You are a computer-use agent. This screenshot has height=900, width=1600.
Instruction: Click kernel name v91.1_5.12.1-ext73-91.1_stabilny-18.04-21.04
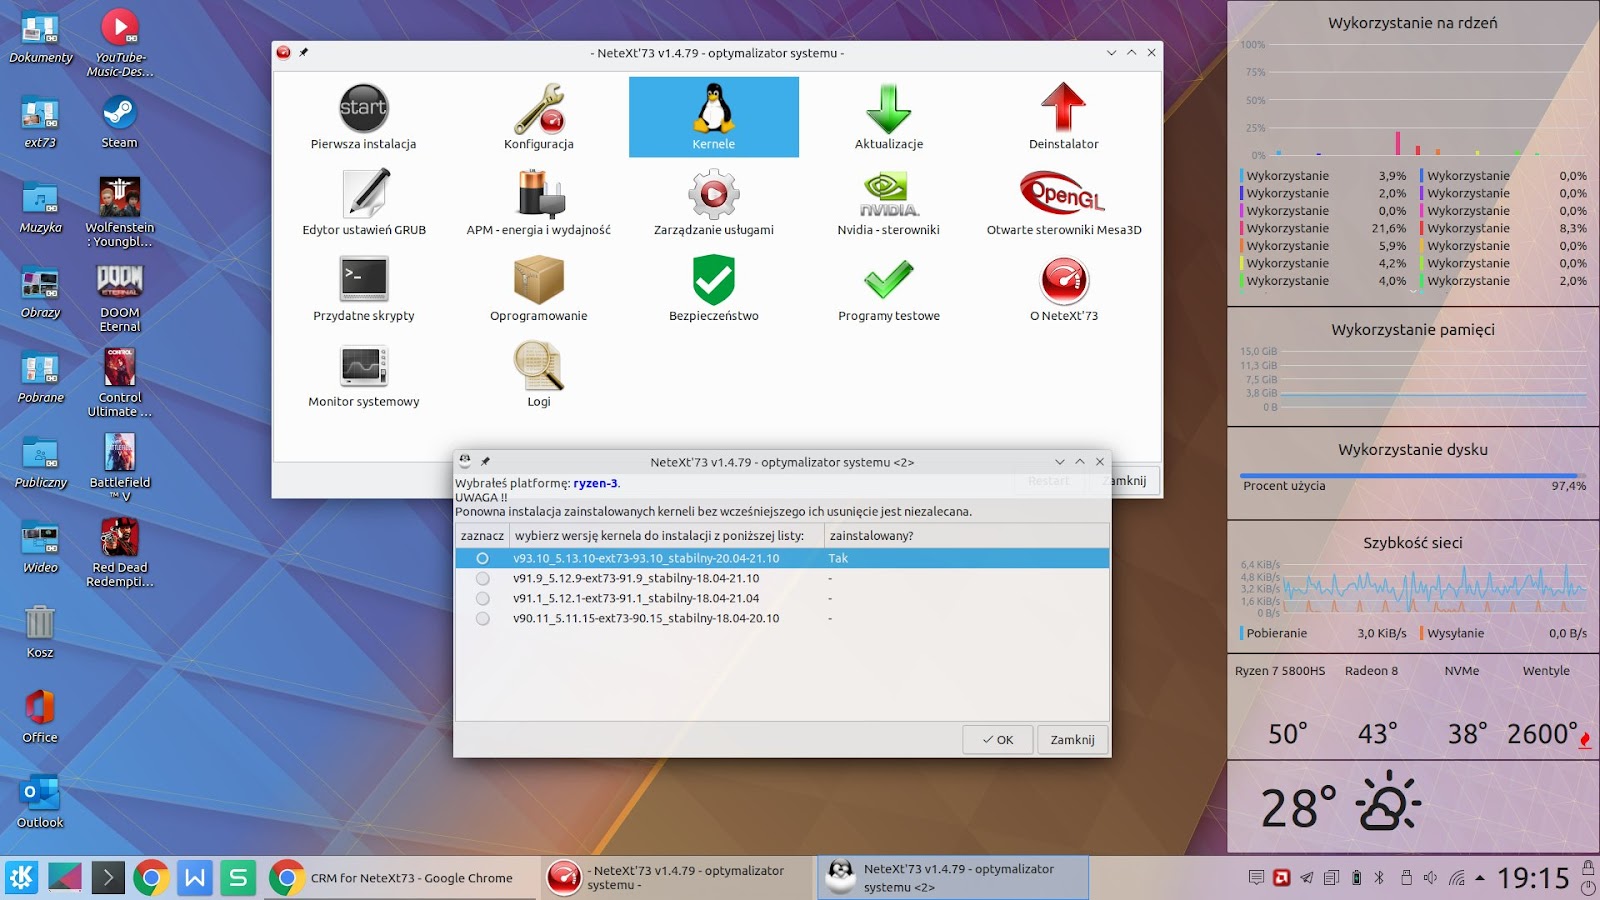(x=636, y=598)
